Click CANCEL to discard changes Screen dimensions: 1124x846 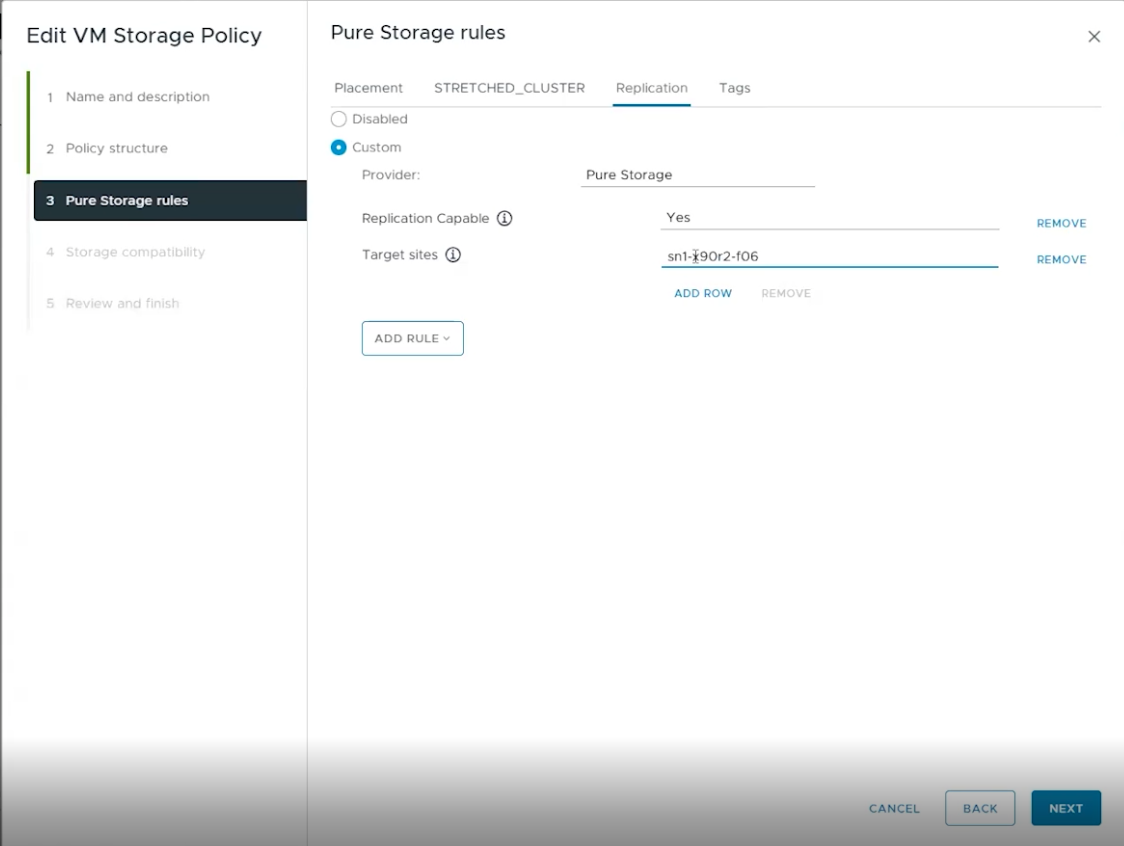pyautogui.click(x=892, y=808)
